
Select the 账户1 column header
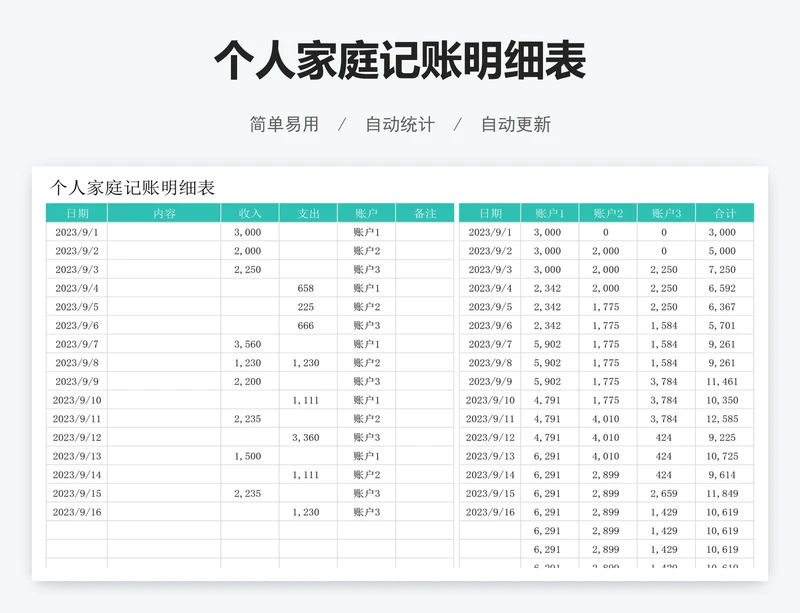click(550, 213)
